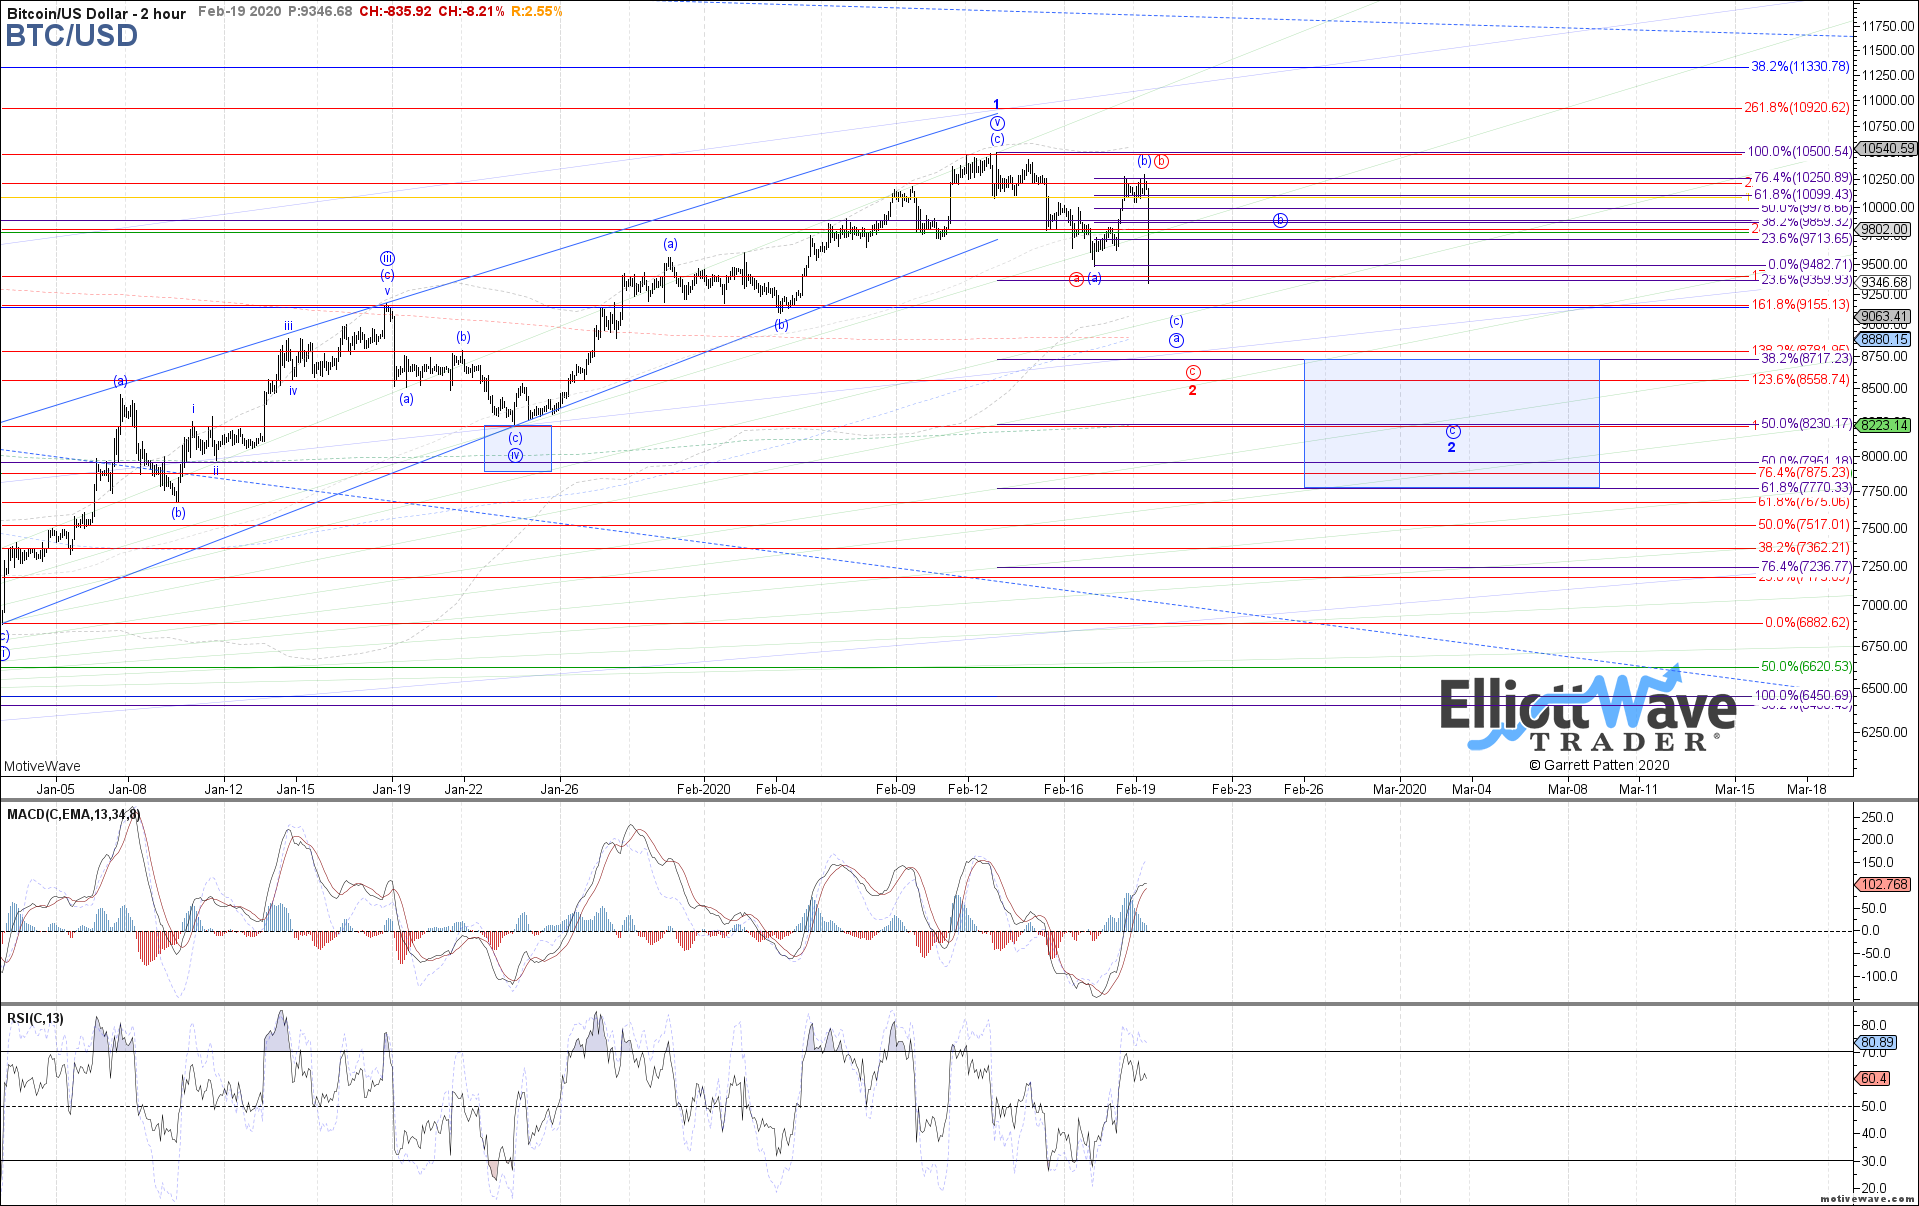Click the circled v marker at the top
This screenshot has width=1919, height=1206.
click(x=997, y=123)
